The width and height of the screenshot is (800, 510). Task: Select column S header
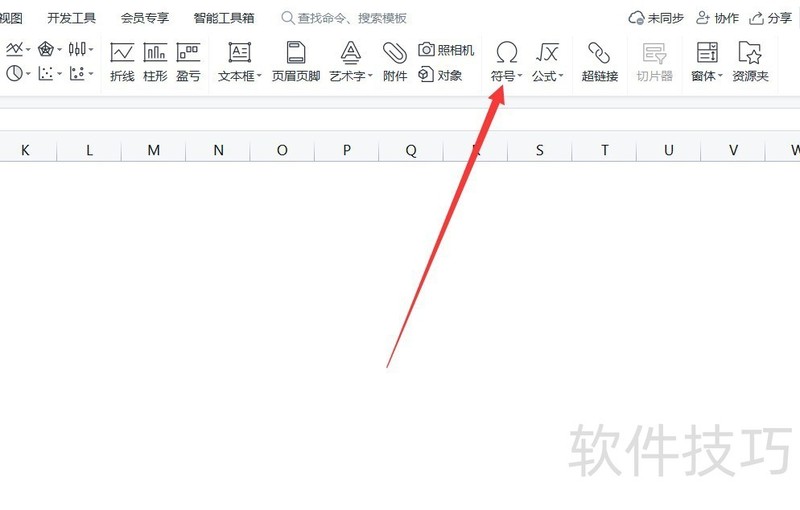click(x=540, y=150)
